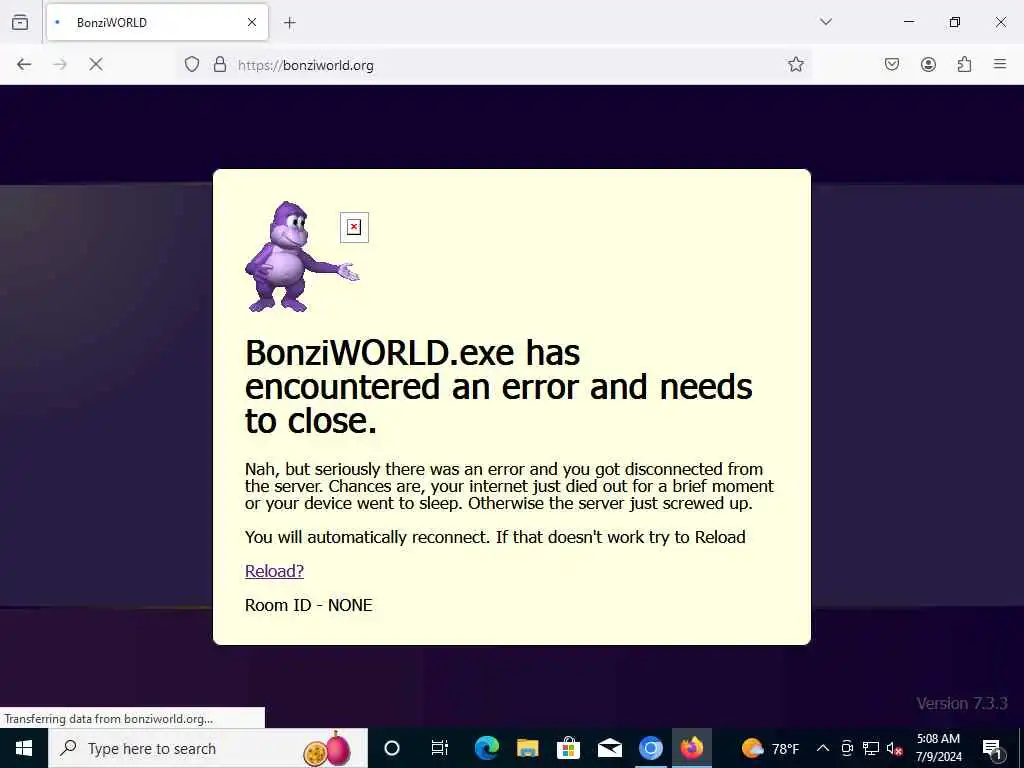Minimize the Firefox window
The image size is (1024, 768).
pos(908,22)
